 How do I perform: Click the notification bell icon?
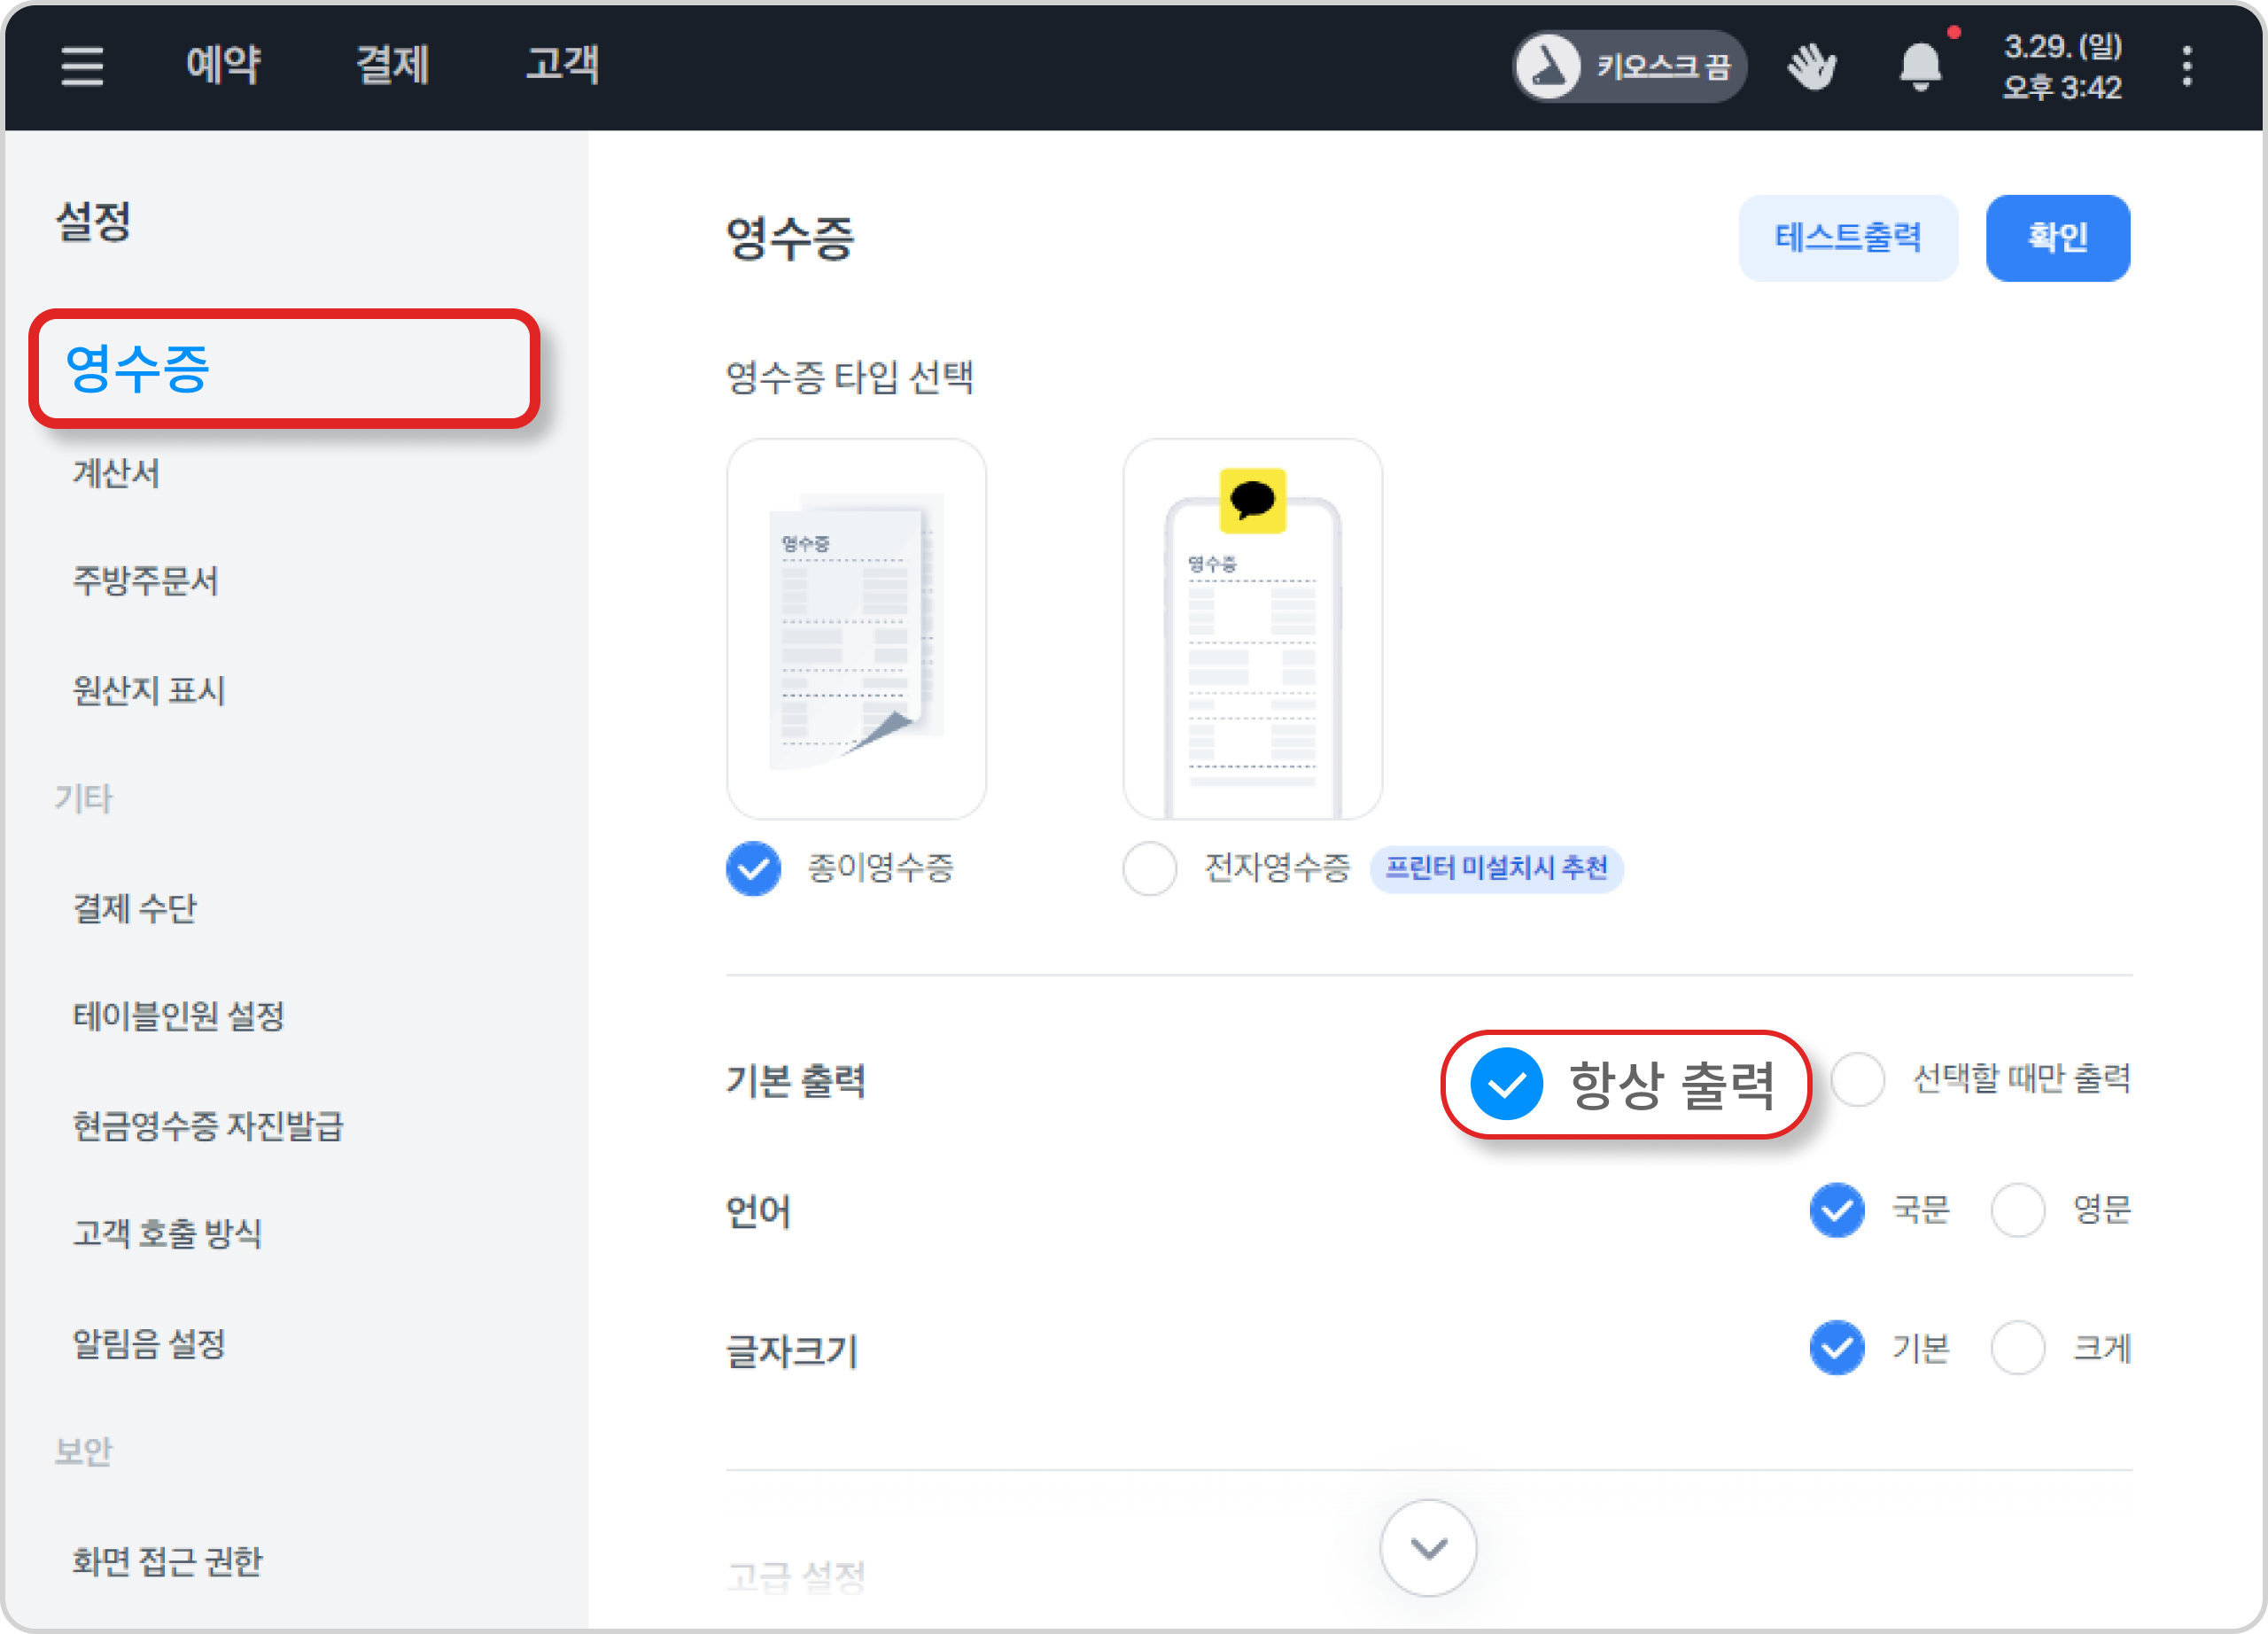(1919, 67)
